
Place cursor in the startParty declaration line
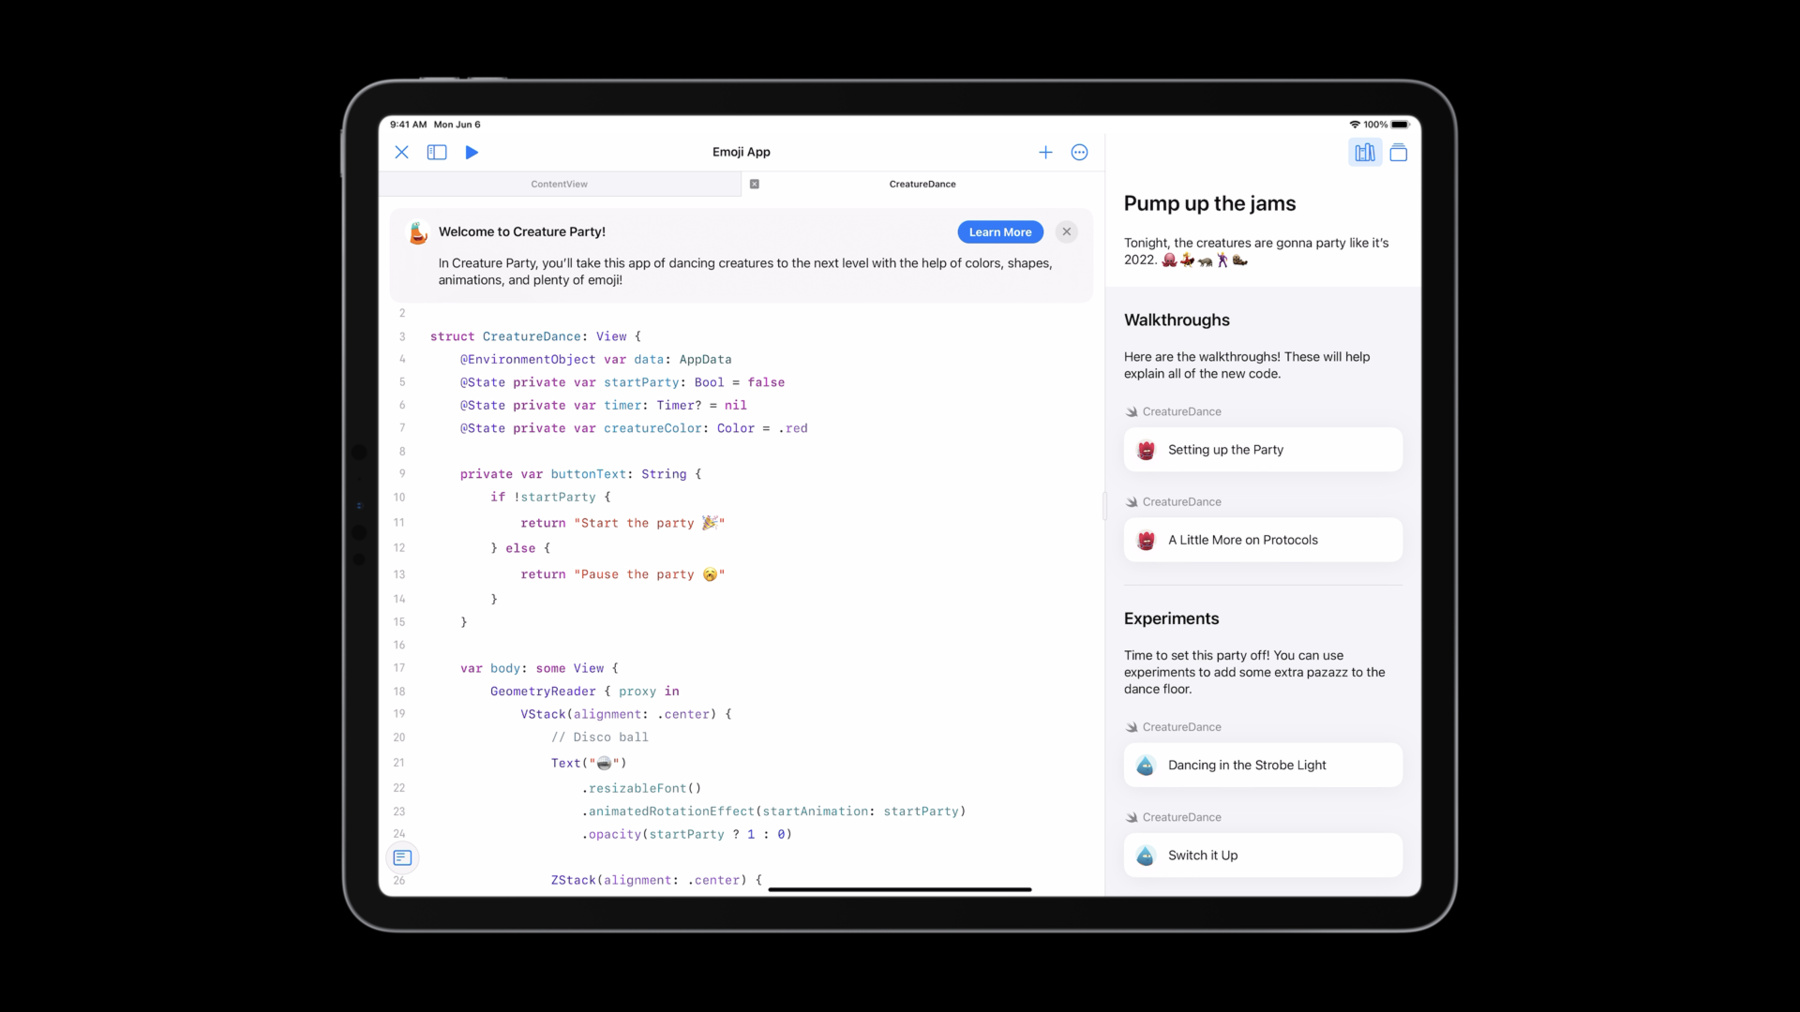(622, 382)
